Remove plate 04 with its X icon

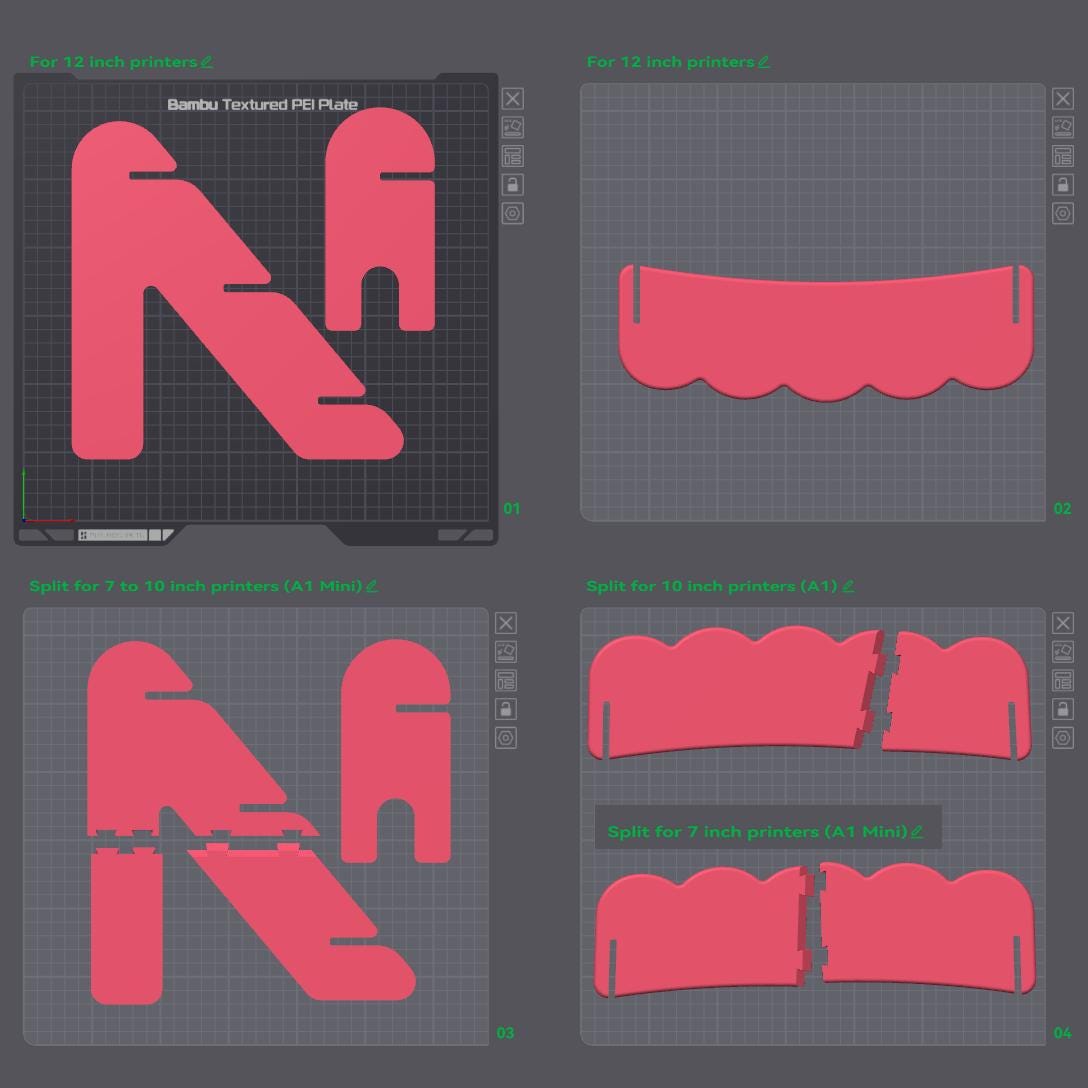(1062, 623)
